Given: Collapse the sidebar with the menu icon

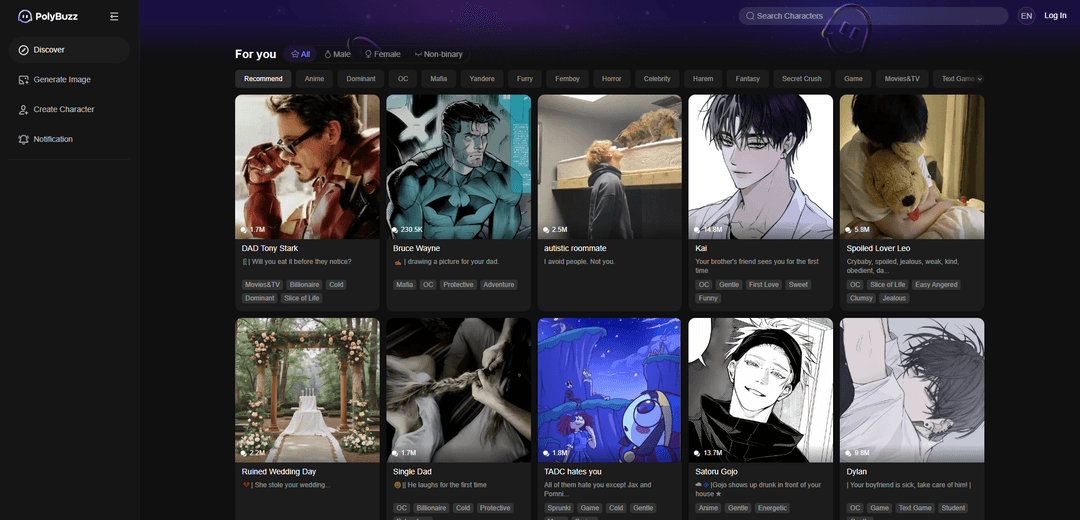Looking at the screenshot, I should point(114,16).
